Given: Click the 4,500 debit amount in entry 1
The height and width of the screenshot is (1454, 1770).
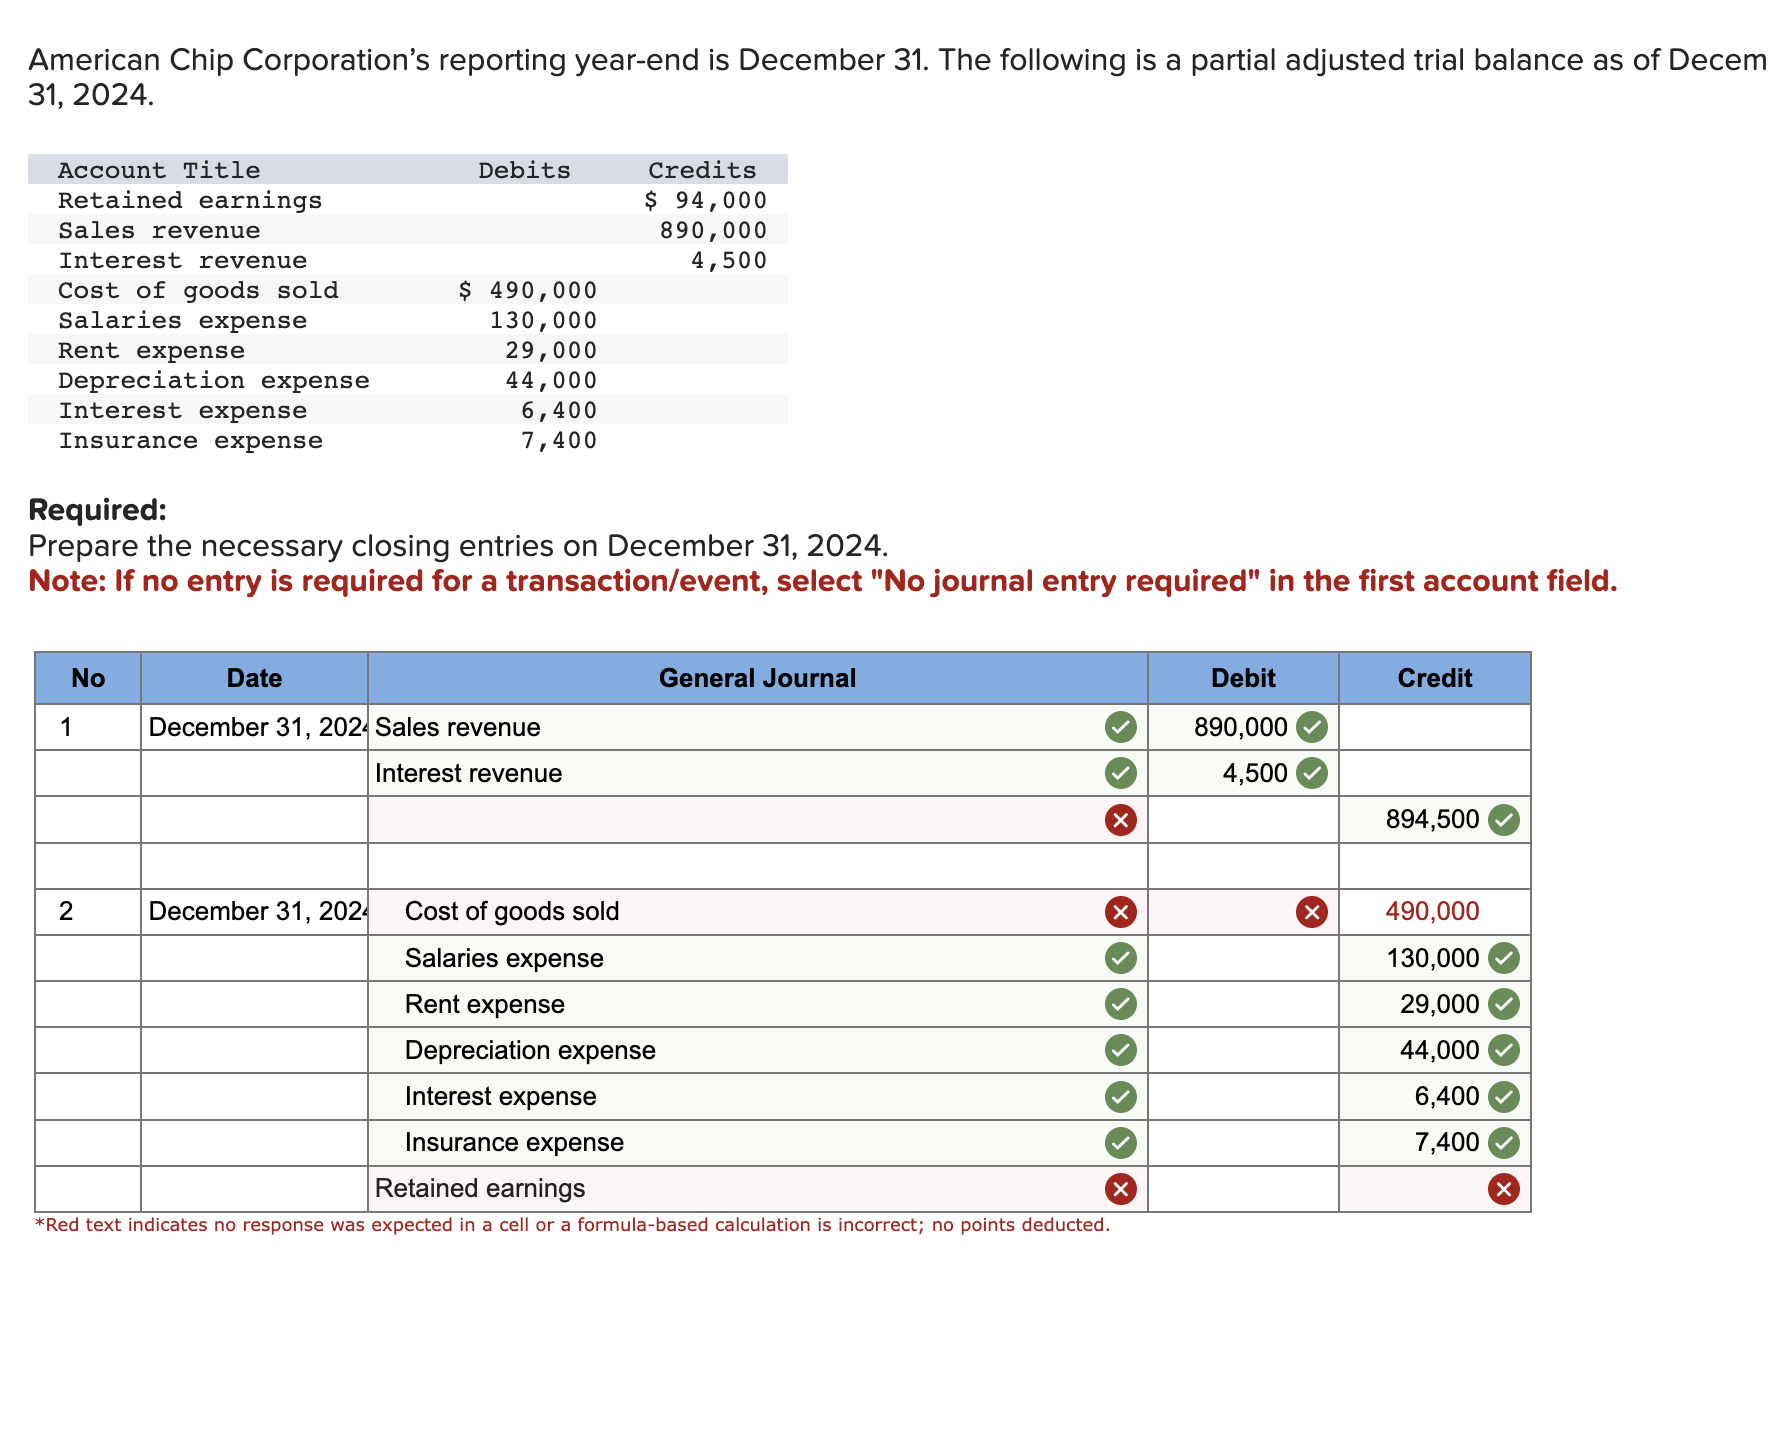Looking at the screenshot, I should coord(1255,773).
